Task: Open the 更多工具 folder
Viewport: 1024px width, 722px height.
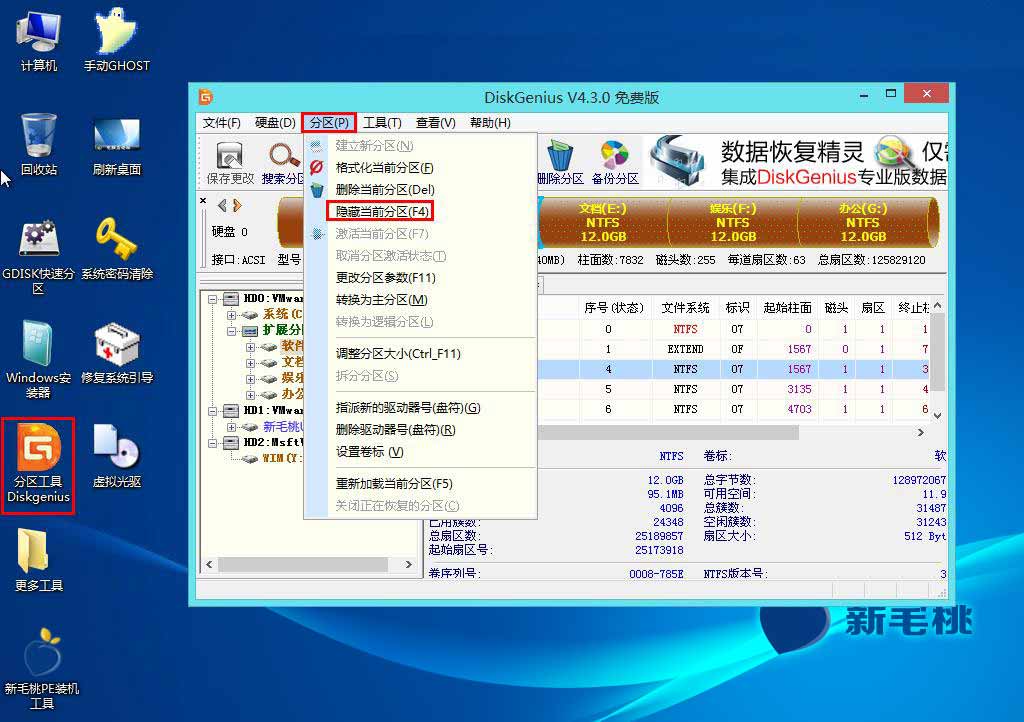Action: tap(39, 560)
